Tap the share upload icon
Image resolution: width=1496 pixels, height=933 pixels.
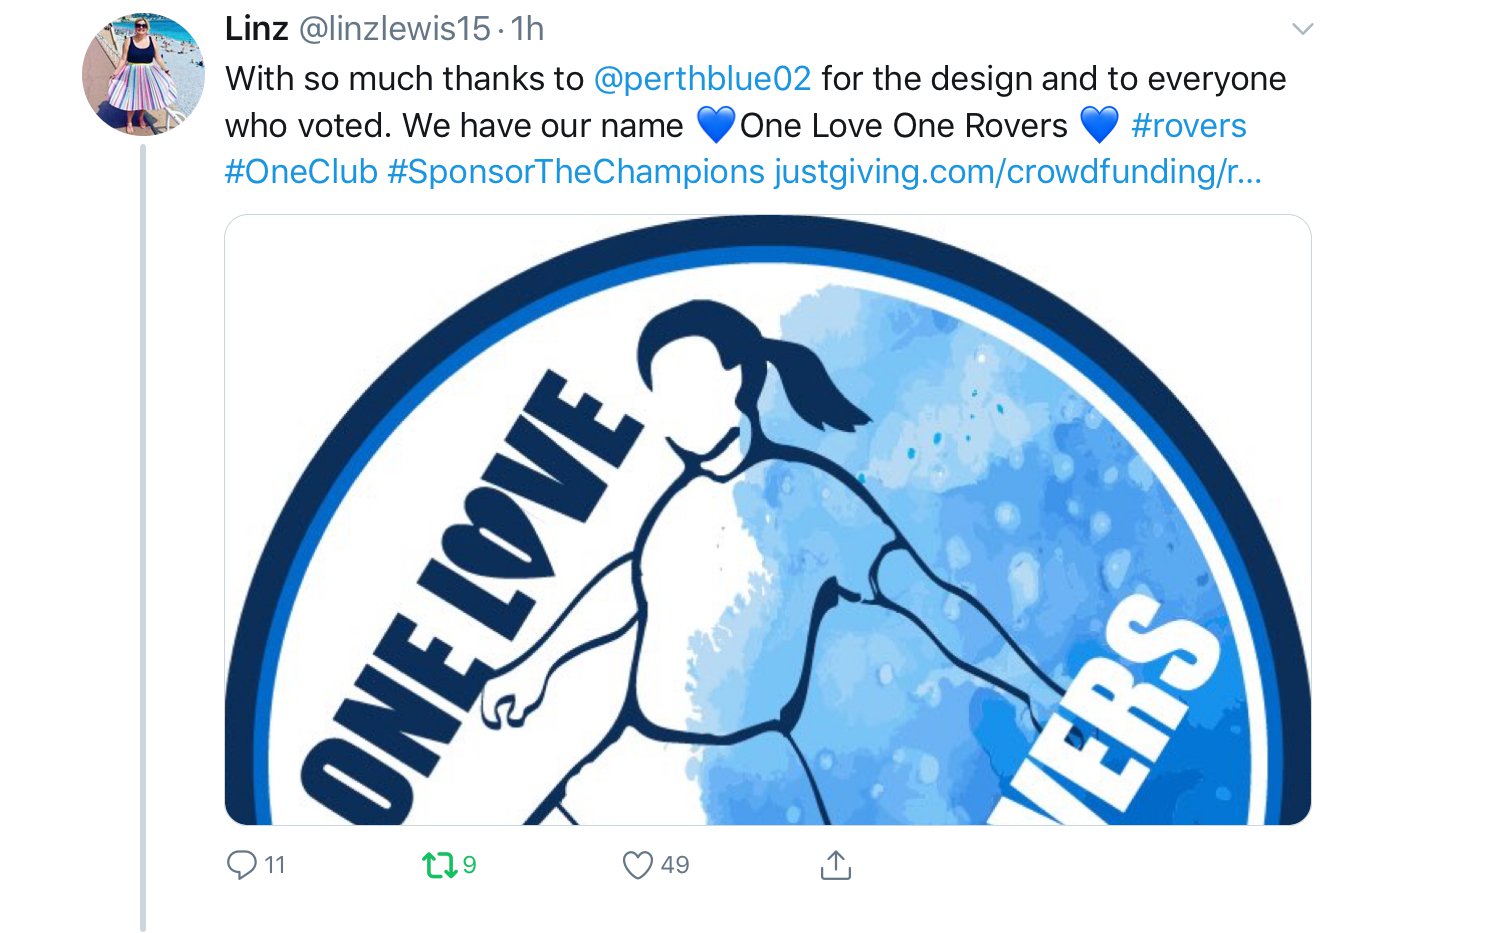click(835, 864)
